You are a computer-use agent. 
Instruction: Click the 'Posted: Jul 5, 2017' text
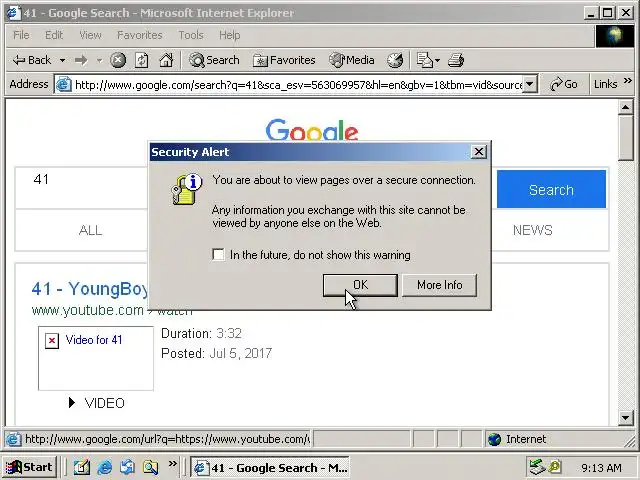point(216,353)
